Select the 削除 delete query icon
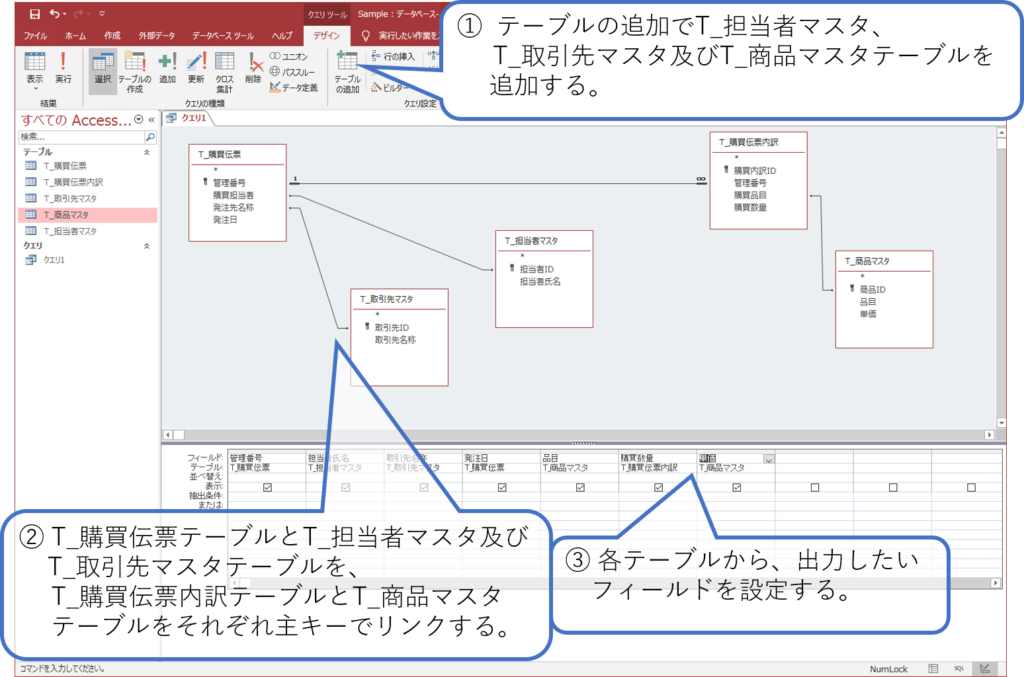1024x677 pixels. pos(253,68)
